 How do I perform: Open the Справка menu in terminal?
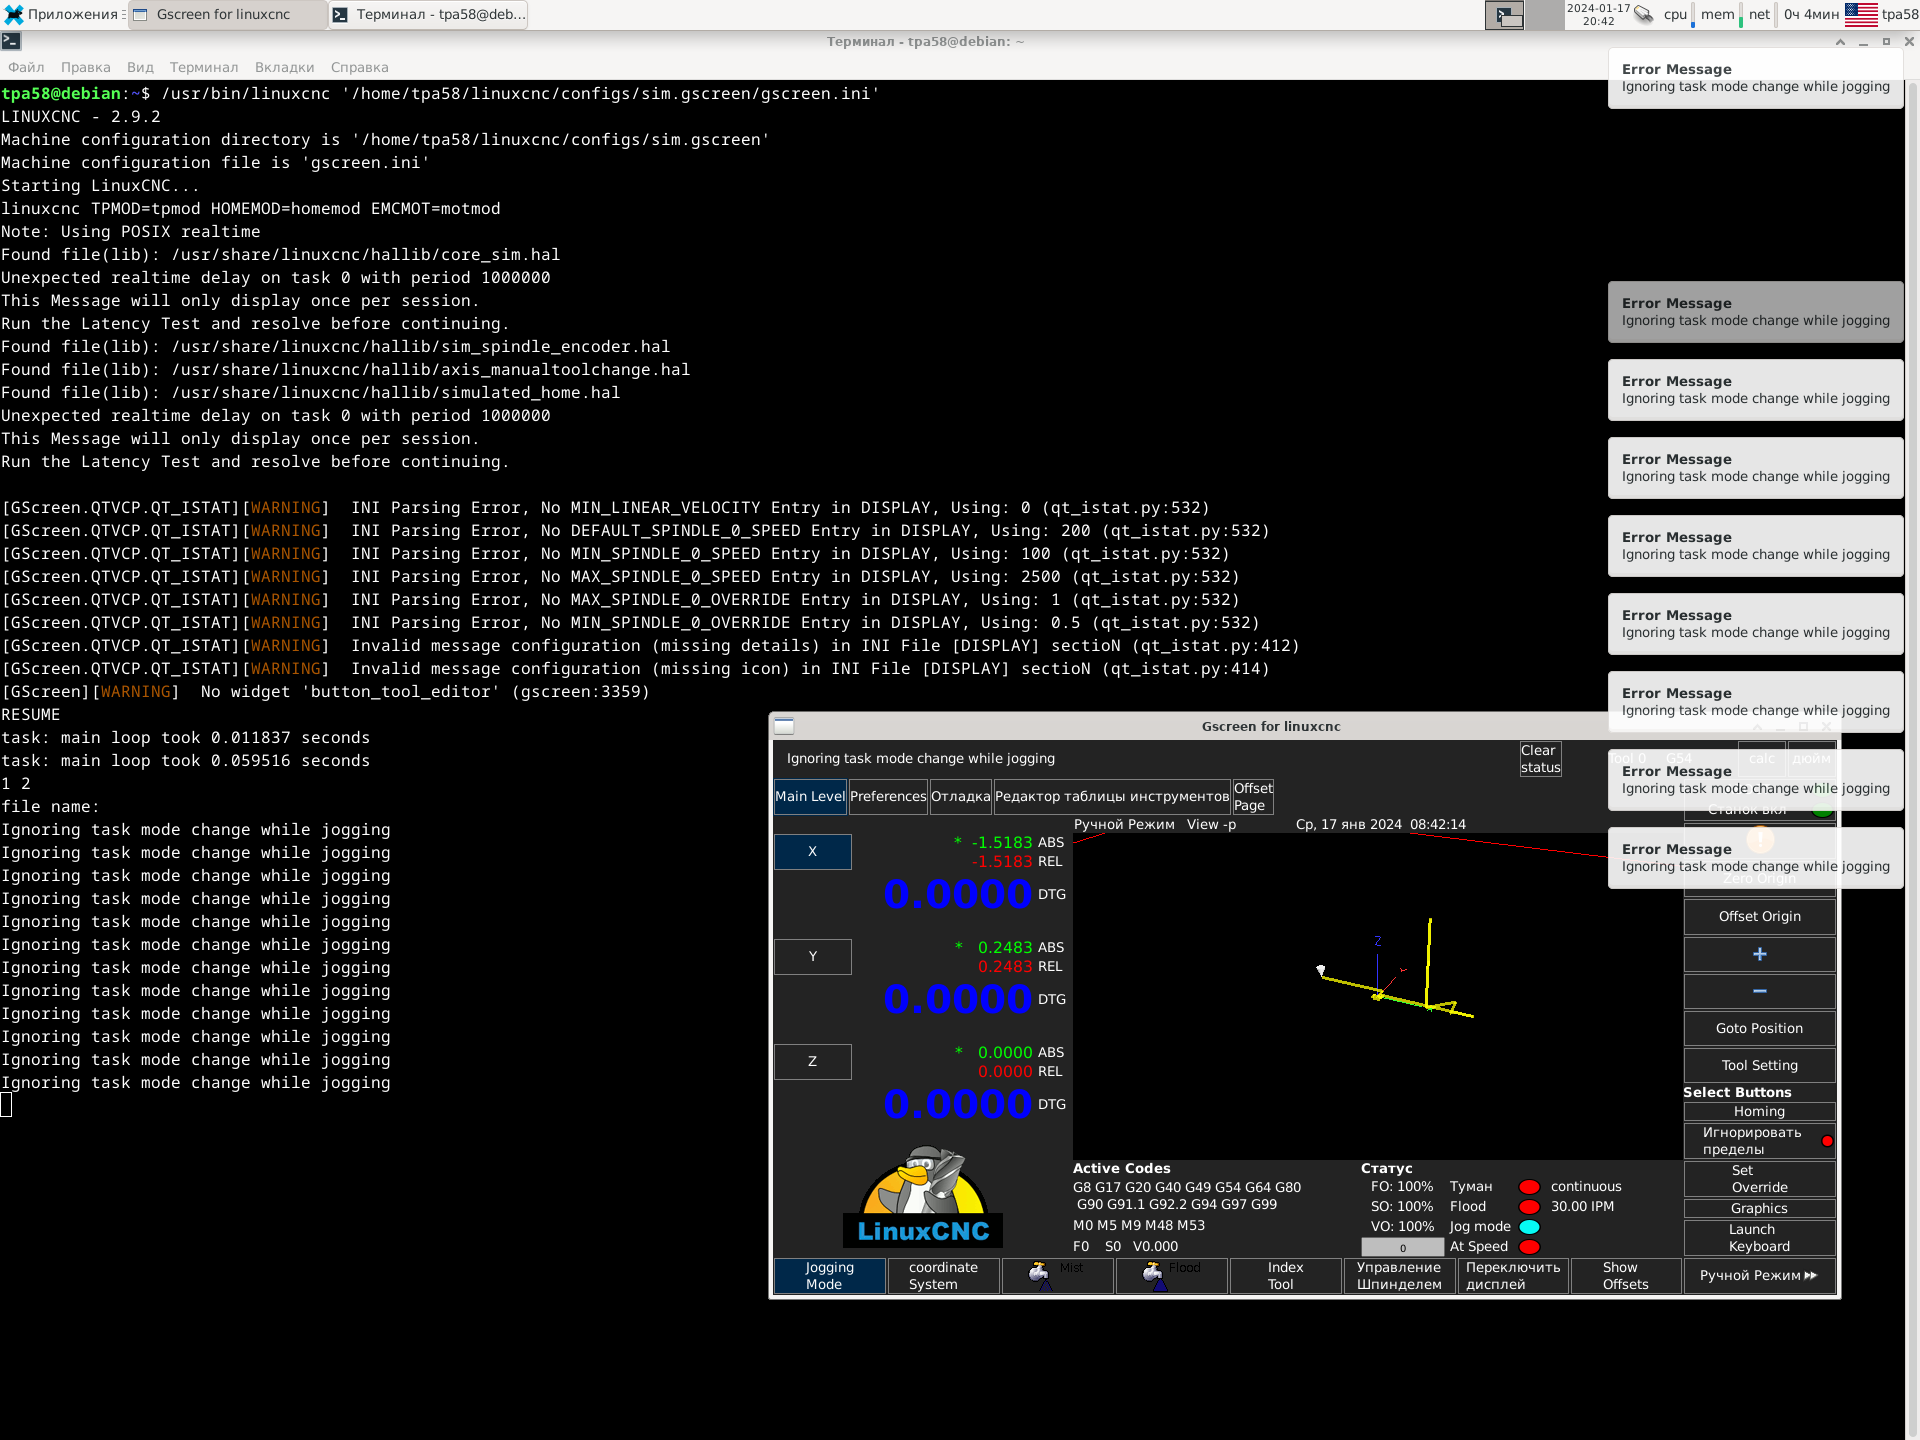pos(359,67)
